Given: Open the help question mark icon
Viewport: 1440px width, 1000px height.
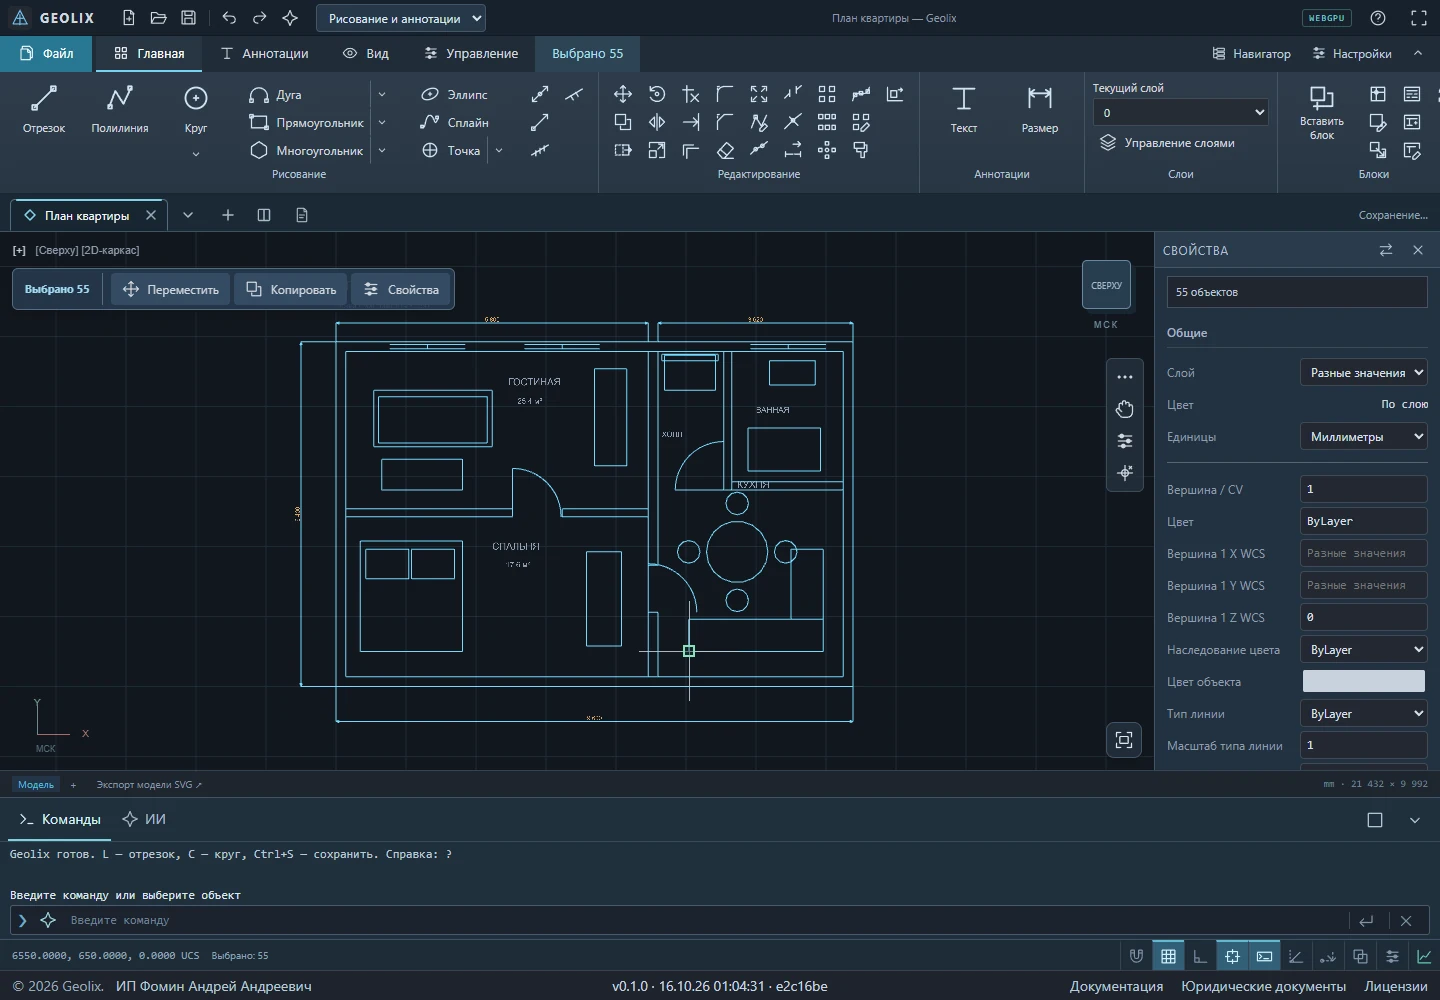Looking at the screenshot, I should coord(1378,18).
